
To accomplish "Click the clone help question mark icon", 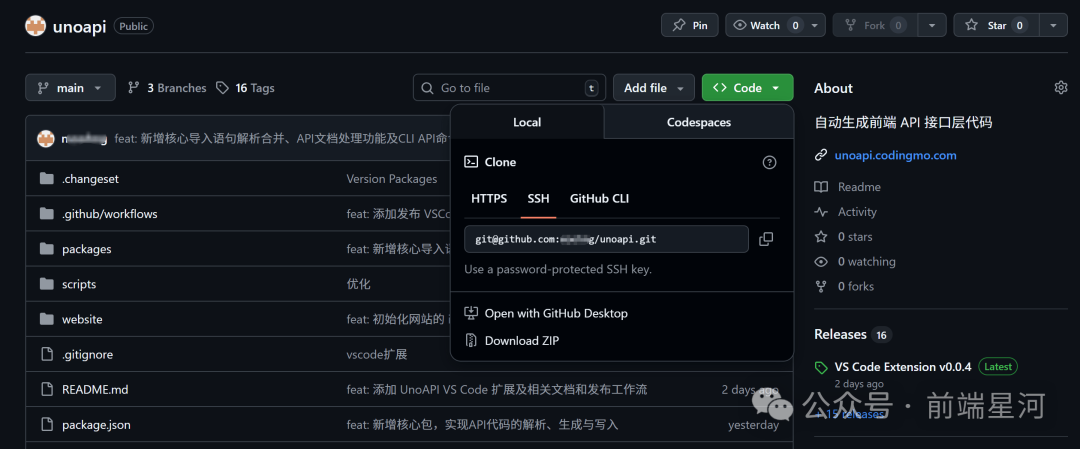I will click(x=769, y=163).
